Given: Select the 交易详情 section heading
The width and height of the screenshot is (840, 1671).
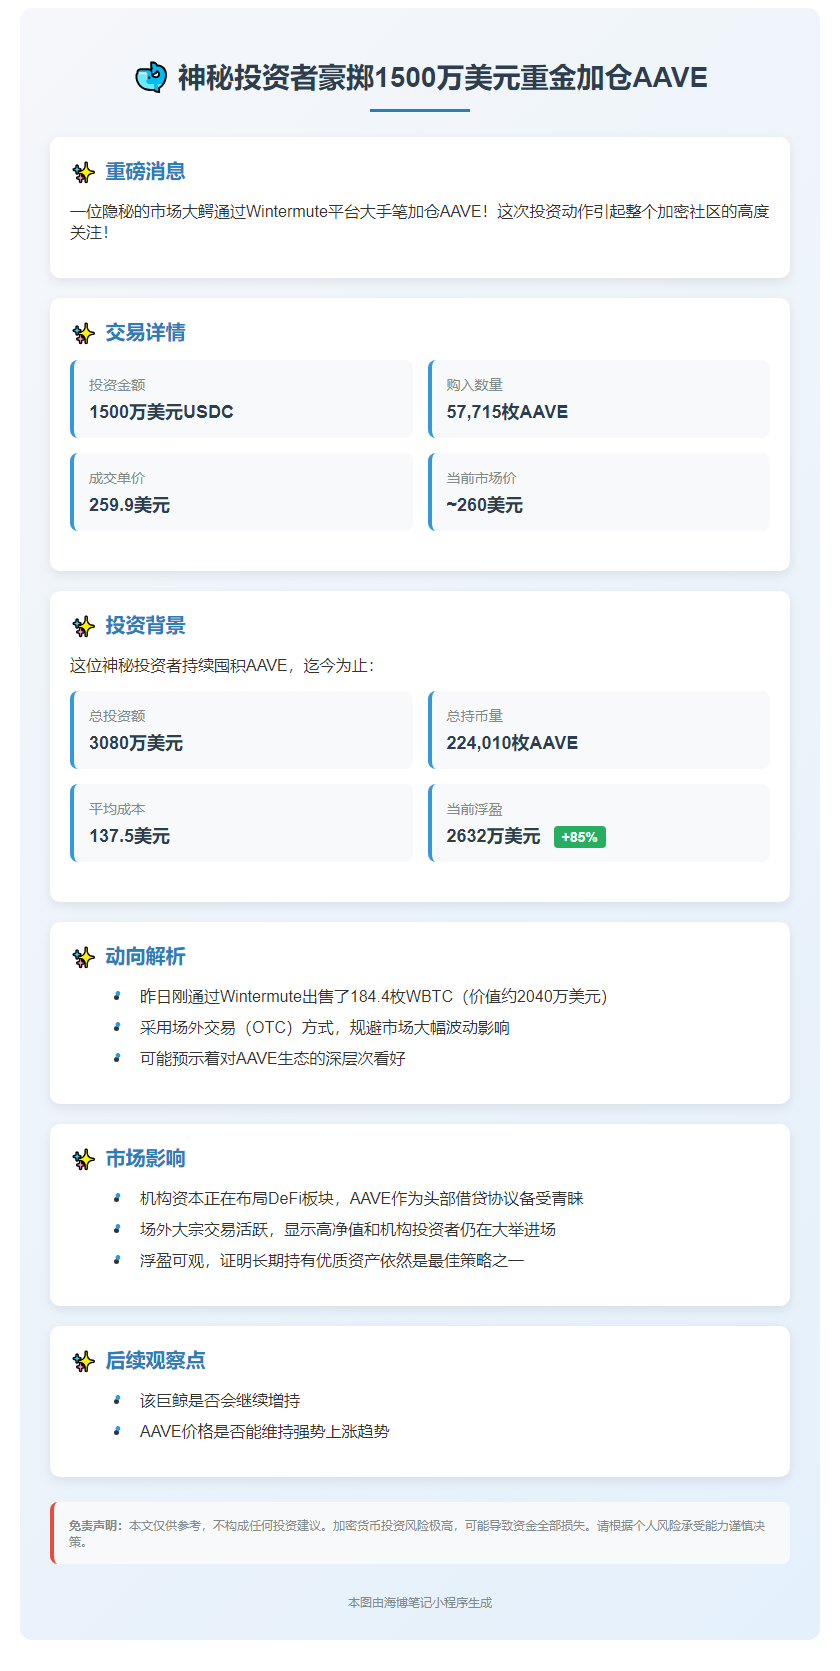Looking at the screenshot, I should coord(145,333).
